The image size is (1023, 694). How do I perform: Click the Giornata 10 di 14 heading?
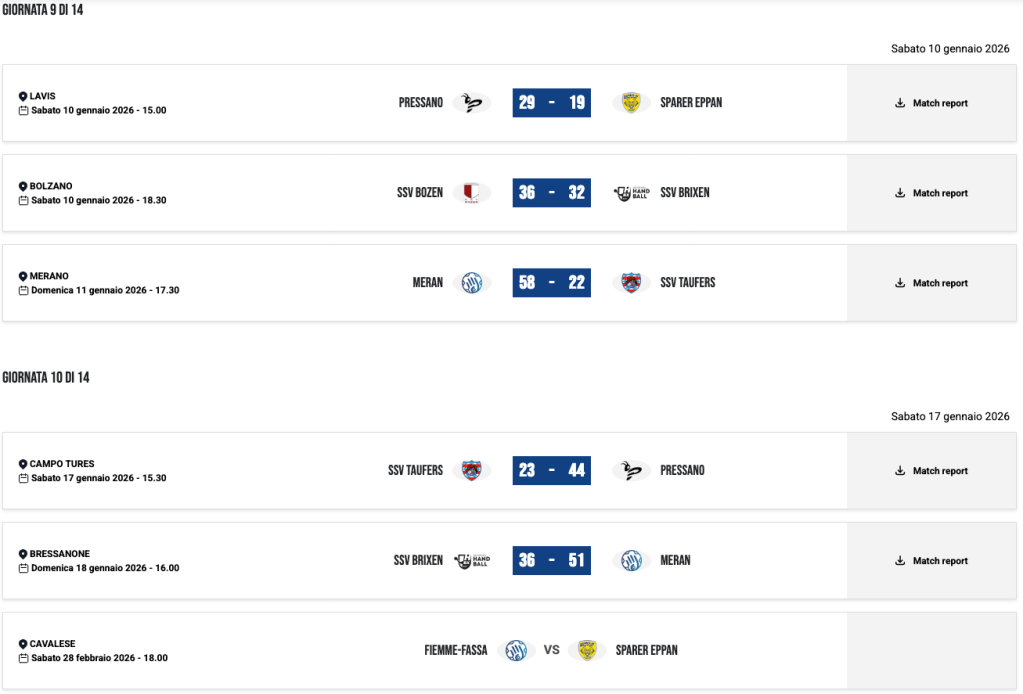46,378
